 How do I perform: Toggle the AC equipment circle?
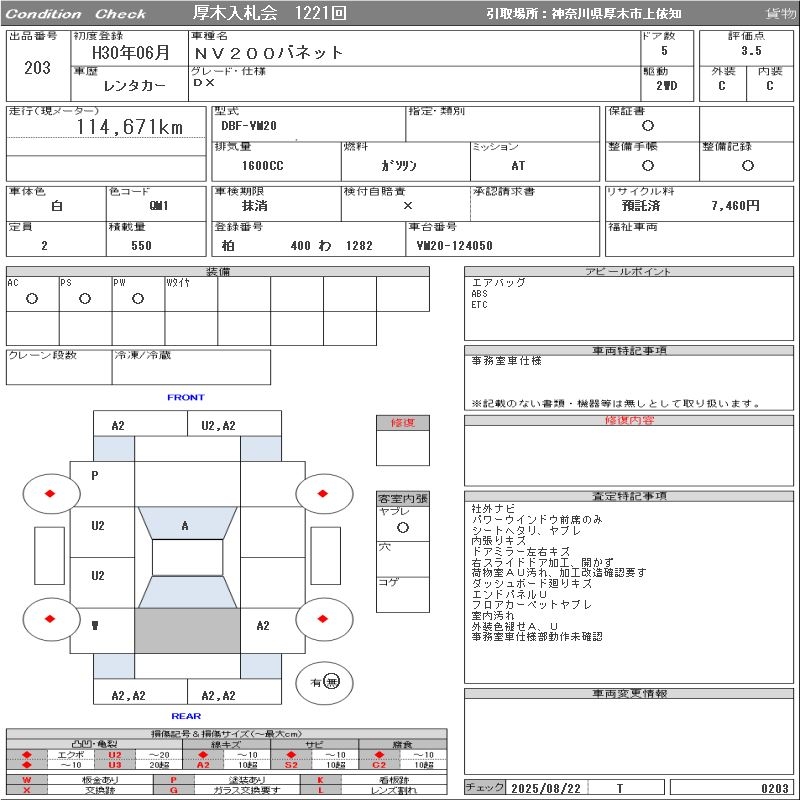click(x=32, y=298)
